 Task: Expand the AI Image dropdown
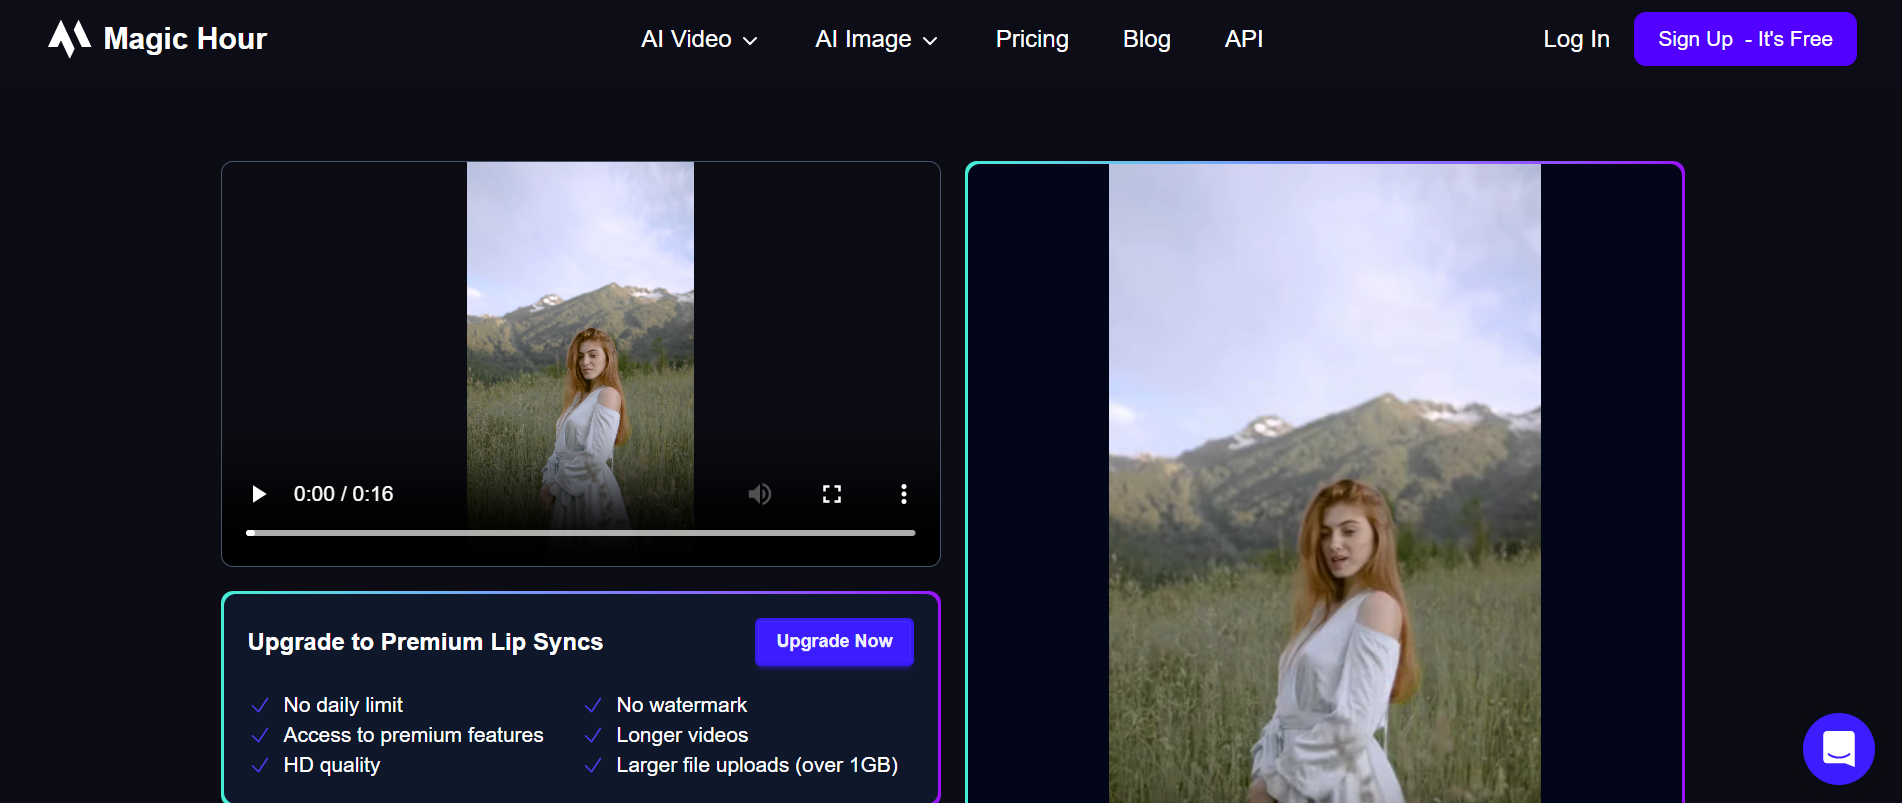pyautogui.click(x=876, y=39)
